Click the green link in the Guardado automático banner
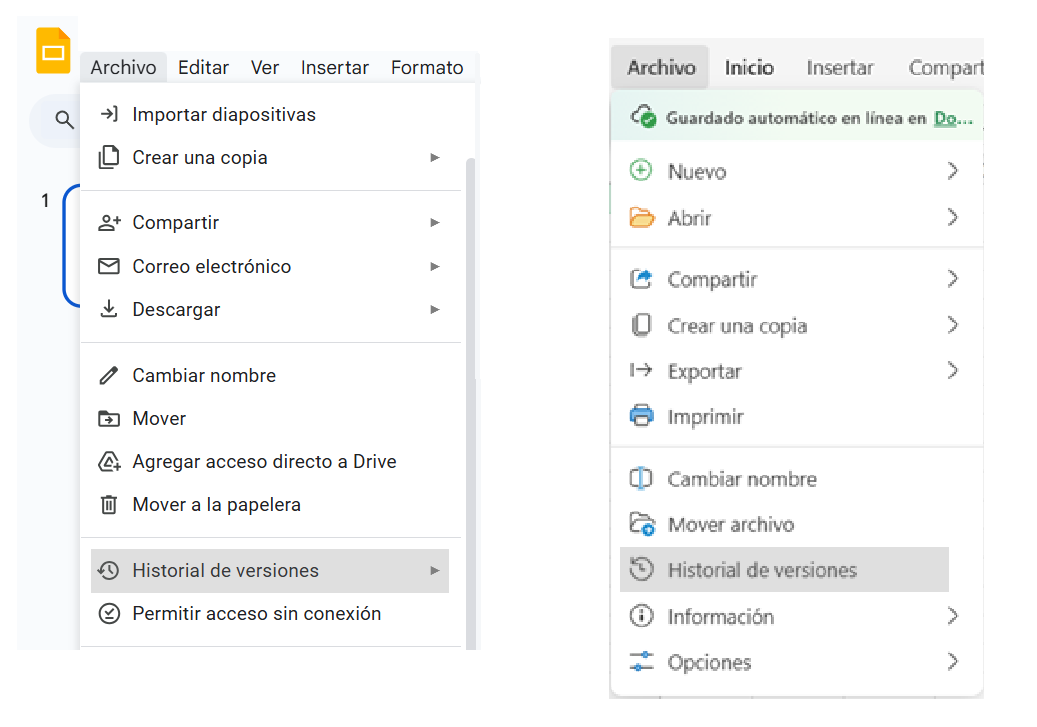 coord(952,118)
